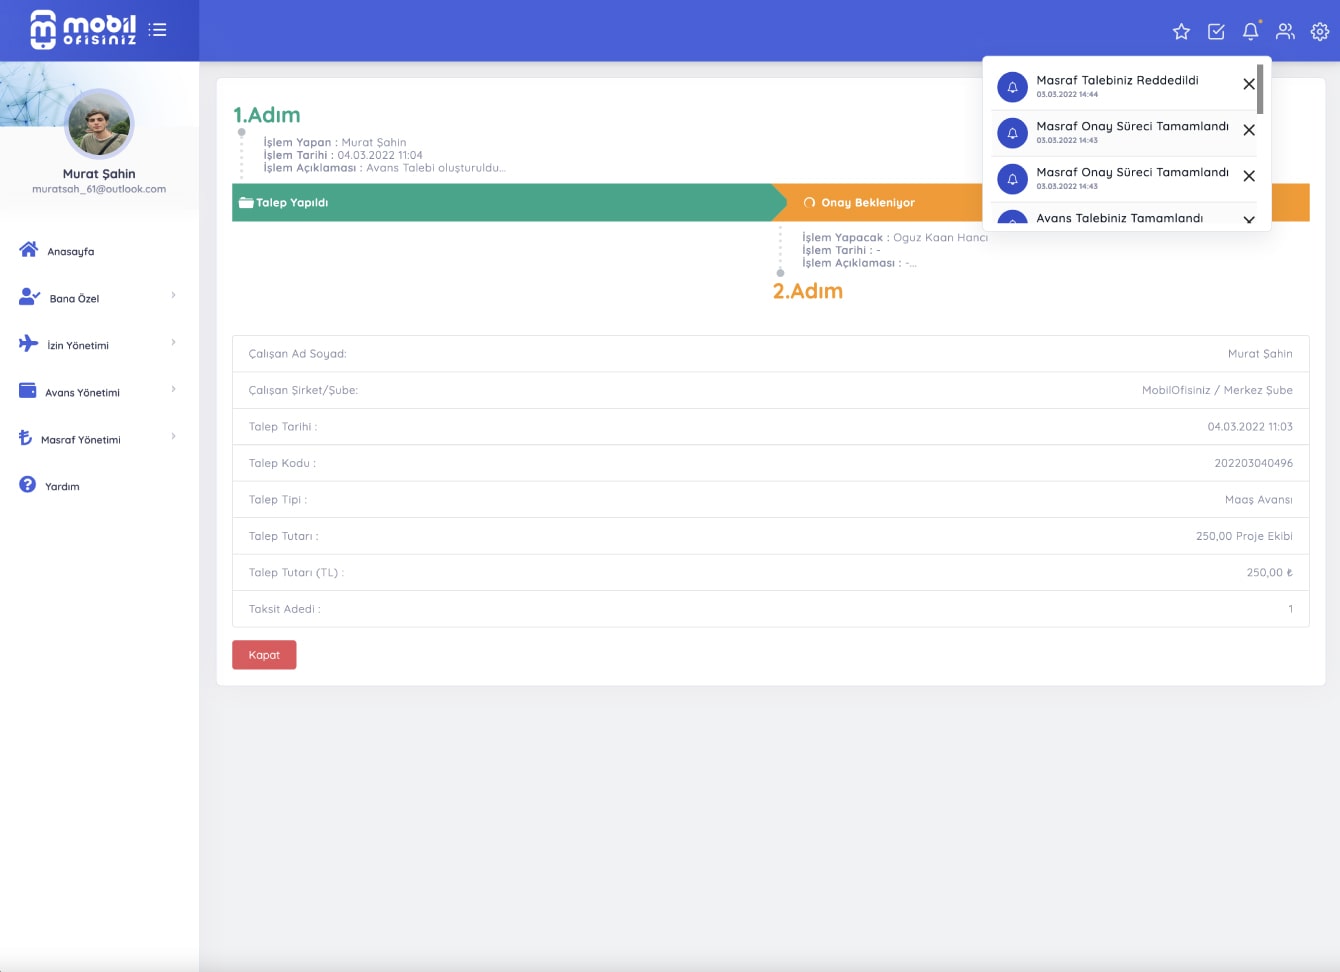Open the settings gear icon
1340x972 pixels.
(1320, 32)
